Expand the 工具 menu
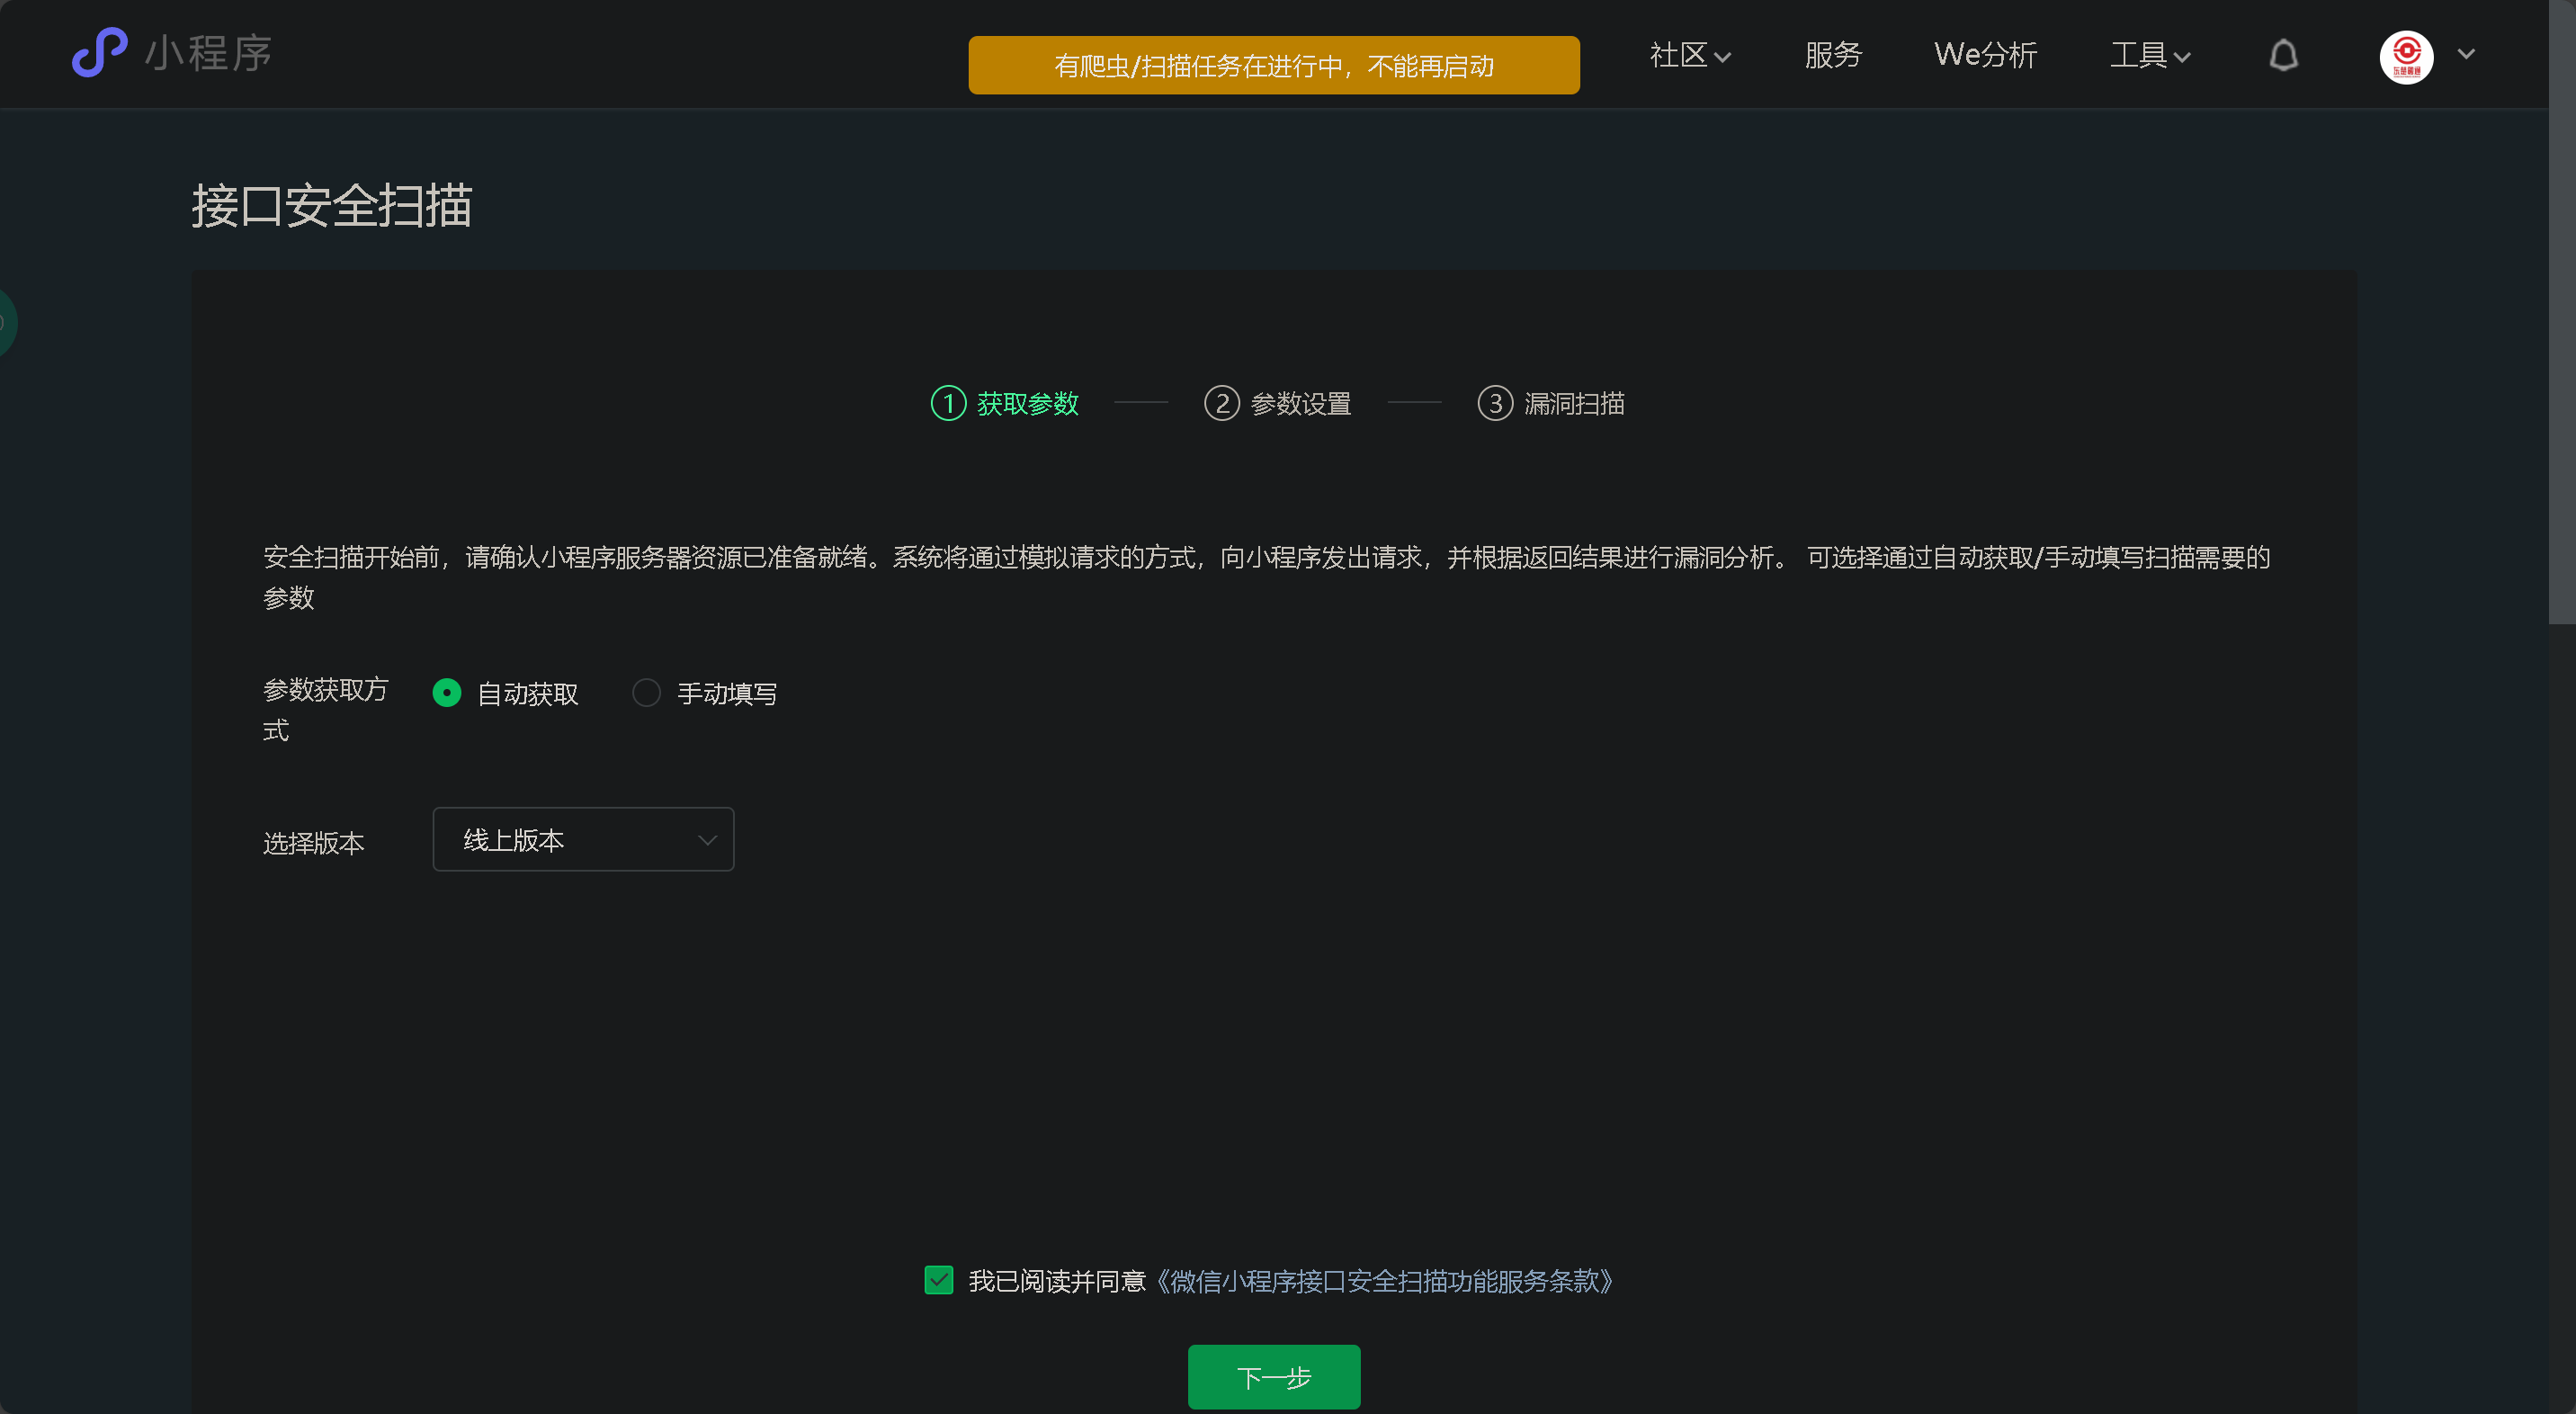 (2149, 55)
